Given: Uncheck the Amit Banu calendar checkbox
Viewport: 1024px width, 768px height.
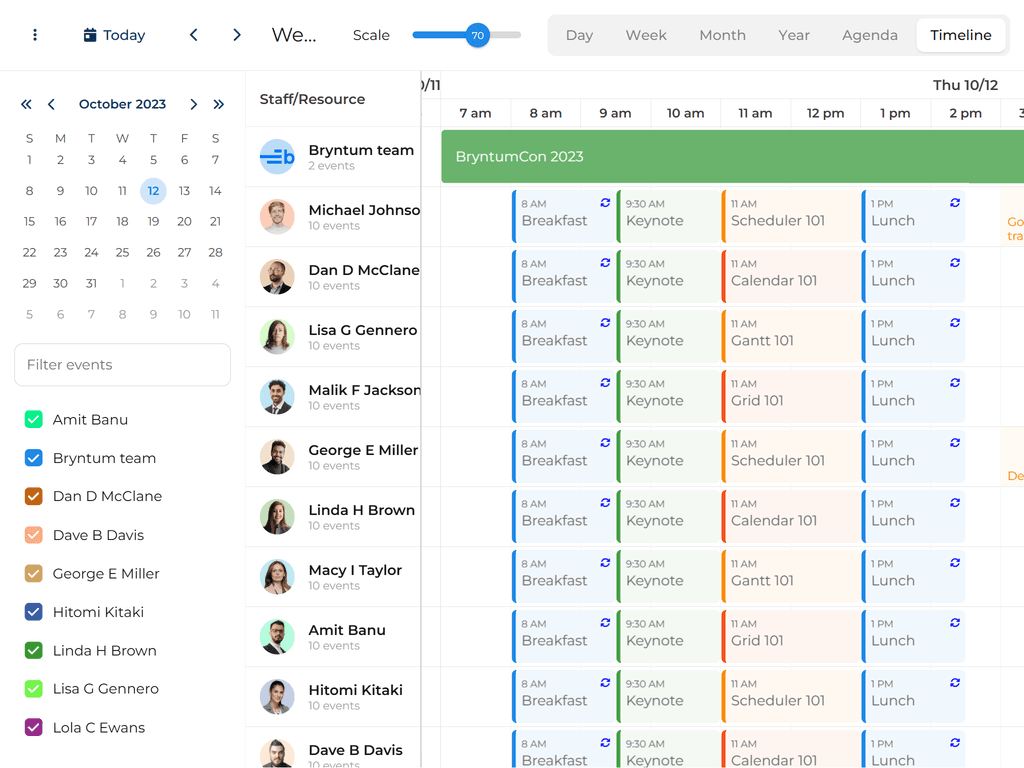Looking at the screenshot, I should 33,420.
